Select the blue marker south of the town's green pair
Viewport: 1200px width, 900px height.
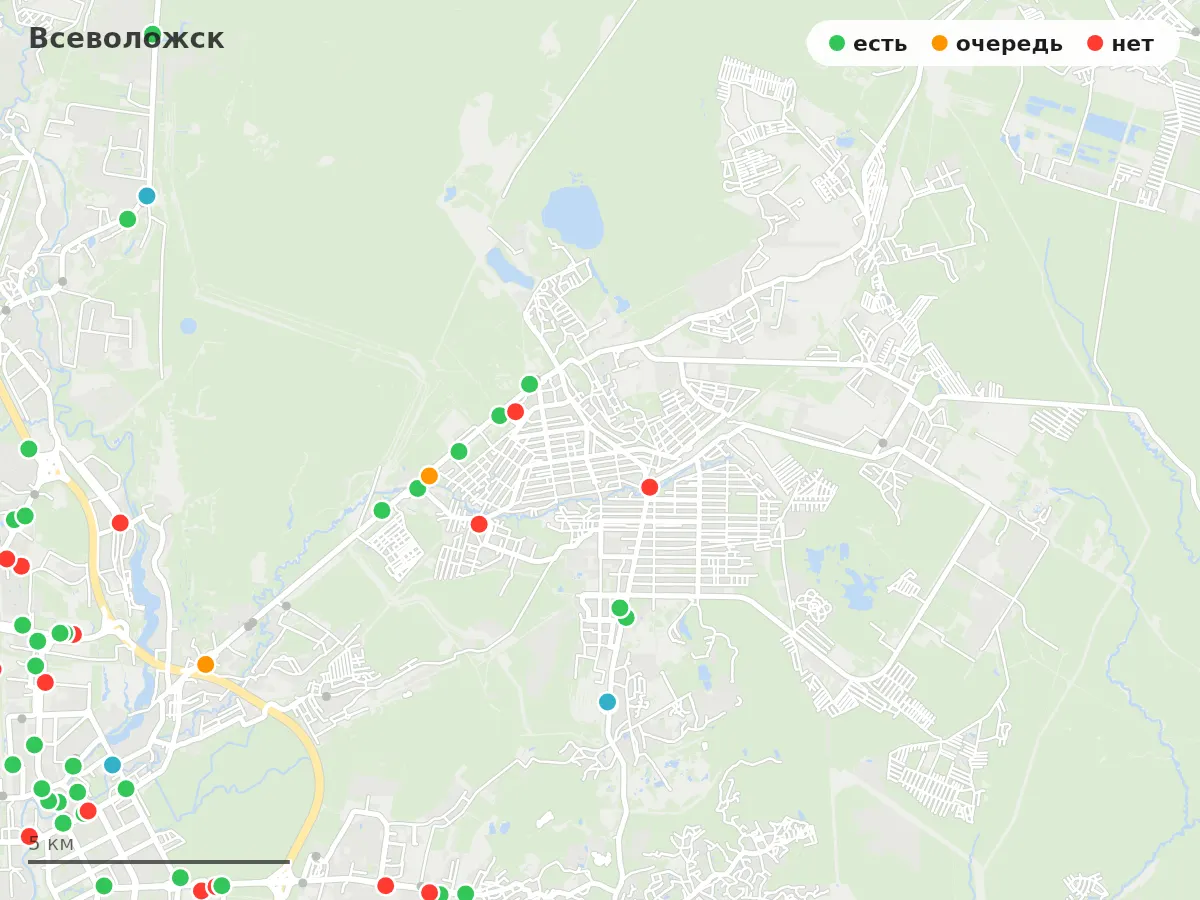(607, 702)
